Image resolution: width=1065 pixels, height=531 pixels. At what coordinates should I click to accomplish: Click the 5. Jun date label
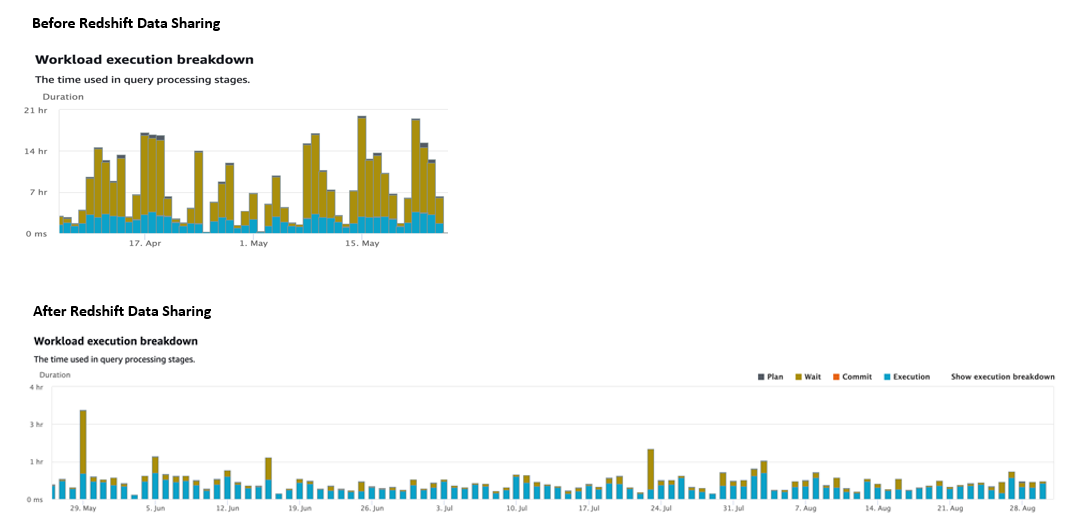tap(155, 508)
